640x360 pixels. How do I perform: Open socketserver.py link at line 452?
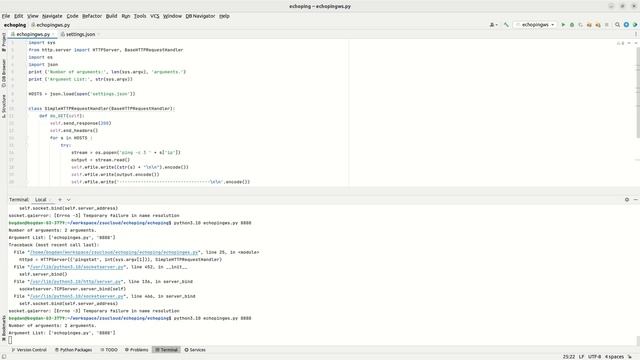pos(77,267)
